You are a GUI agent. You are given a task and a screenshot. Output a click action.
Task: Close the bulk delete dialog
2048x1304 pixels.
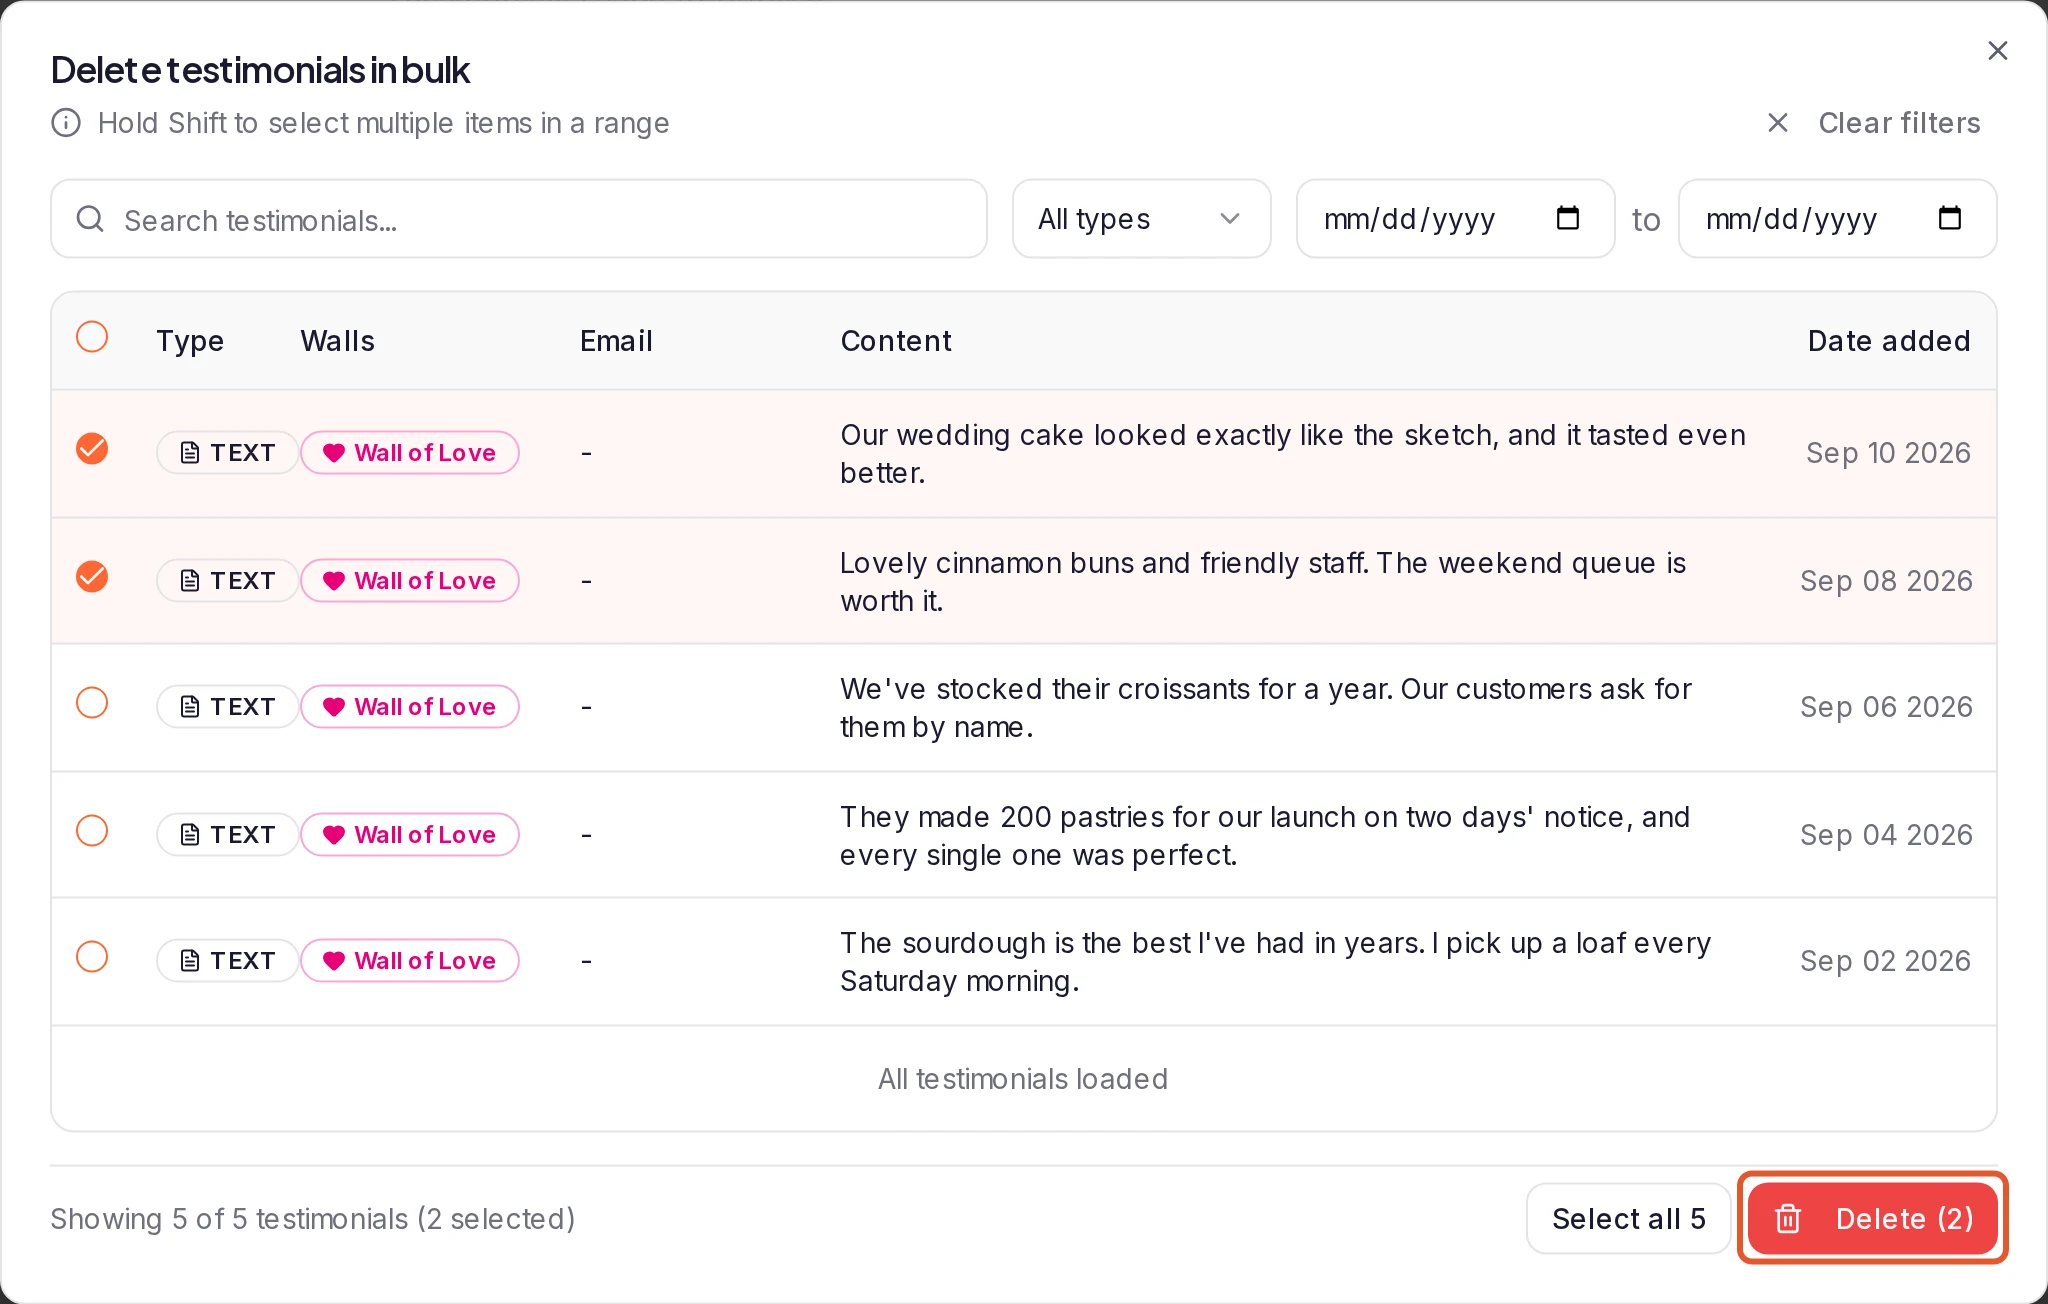[x=1997, y=50]
